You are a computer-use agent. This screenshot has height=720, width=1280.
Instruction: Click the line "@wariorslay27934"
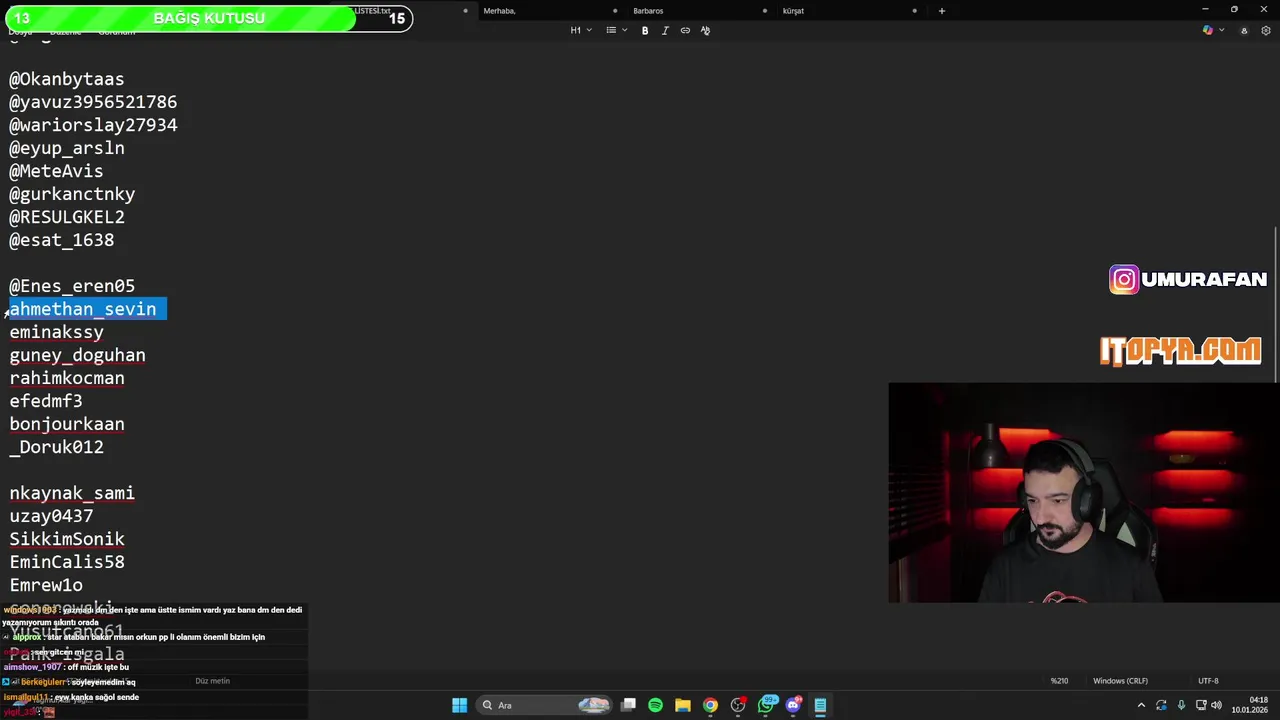[93, 125]
